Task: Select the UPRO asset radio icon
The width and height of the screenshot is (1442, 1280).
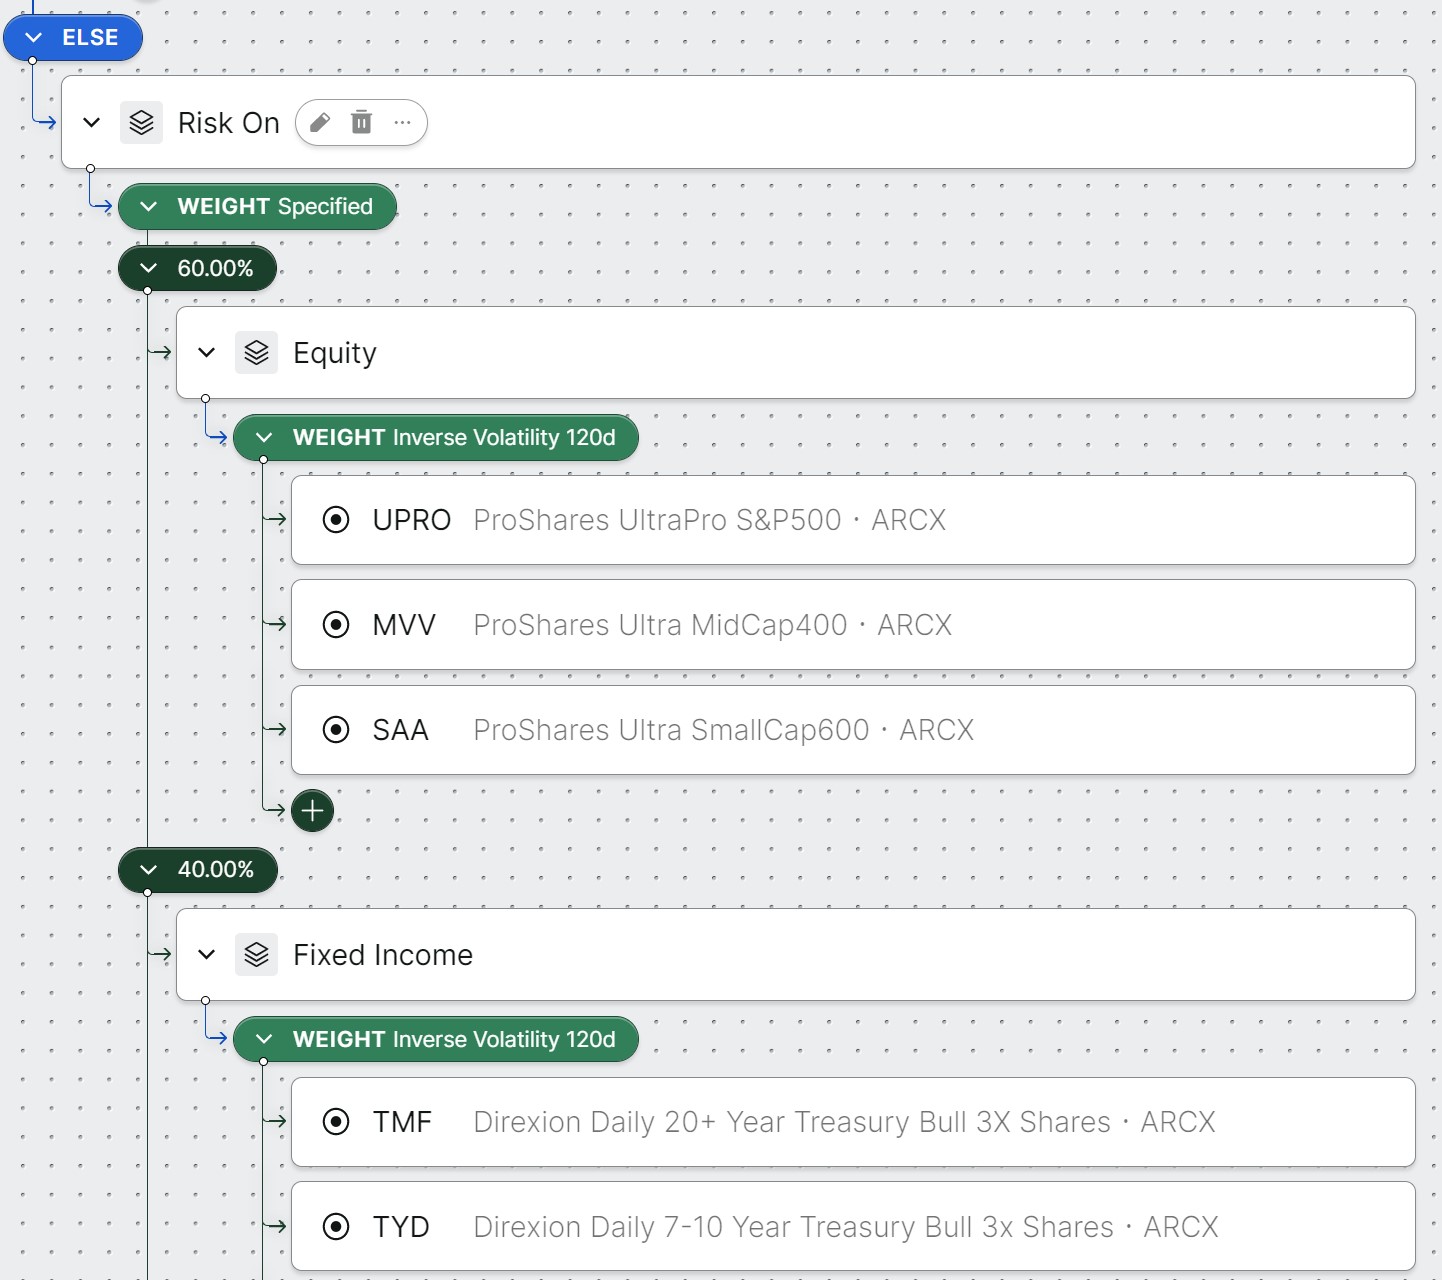Action: click(336, 520)
